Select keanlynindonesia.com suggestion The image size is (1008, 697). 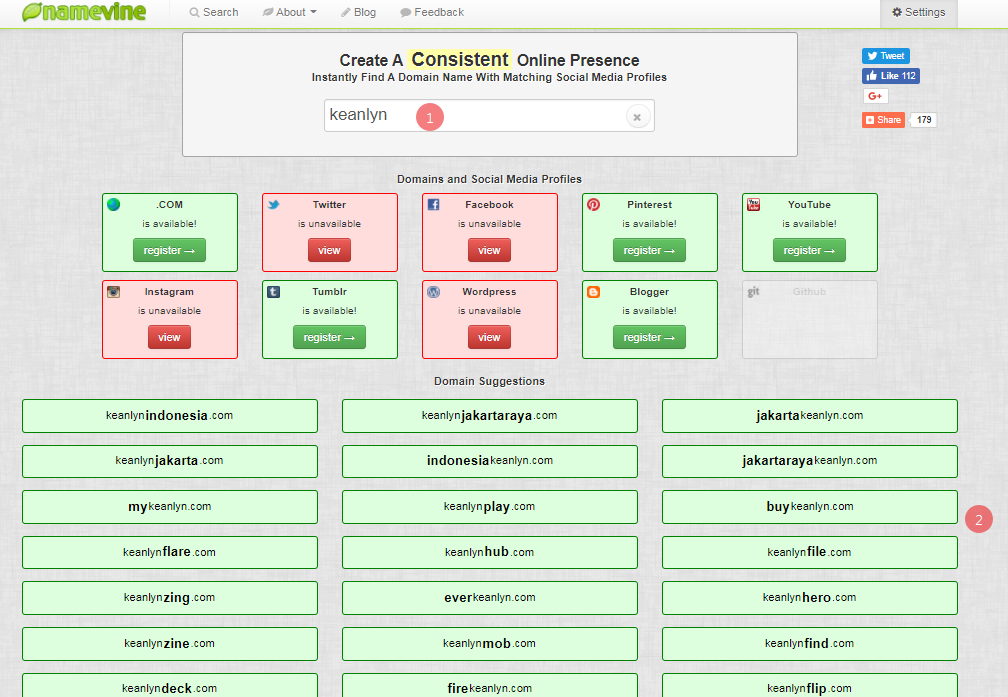click(x=170, y=415)
